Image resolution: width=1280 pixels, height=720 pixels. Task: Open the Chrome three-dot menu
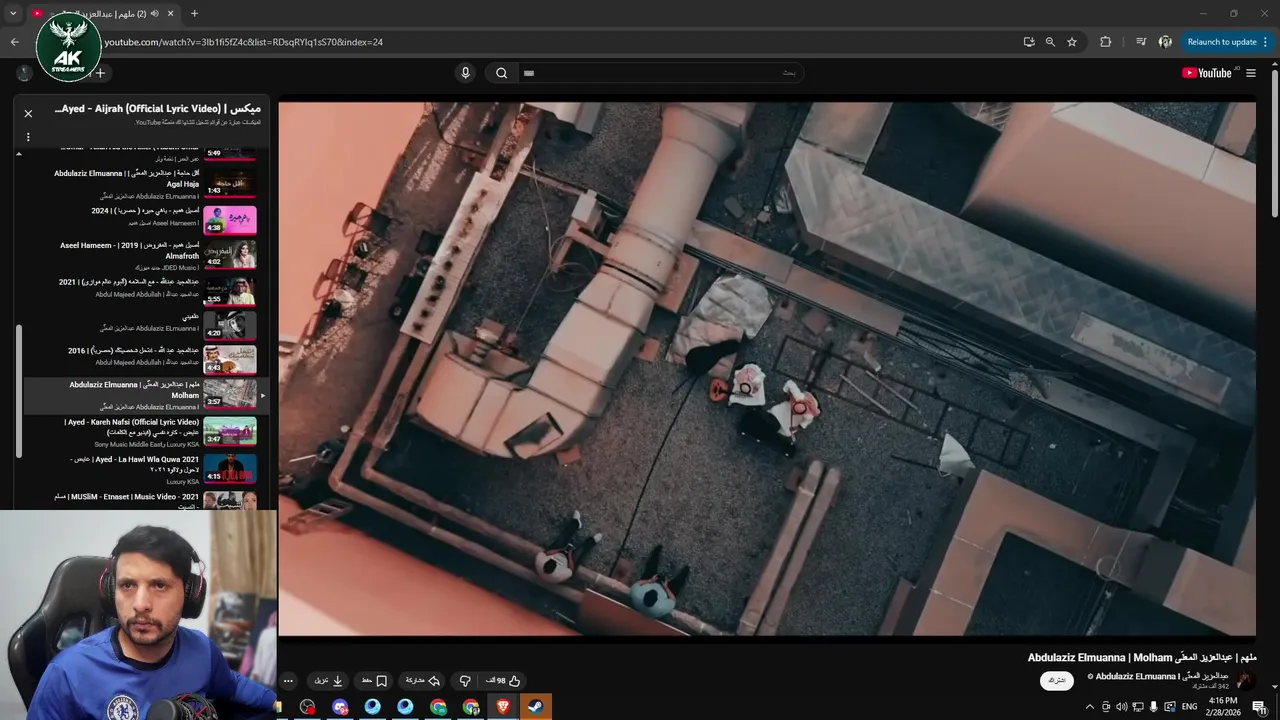tap(1266, 42)
